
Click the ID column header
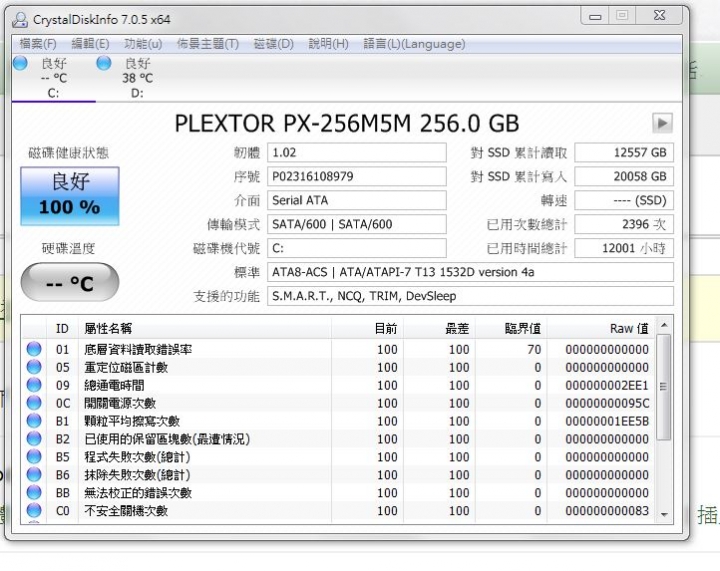coord(62,328)
